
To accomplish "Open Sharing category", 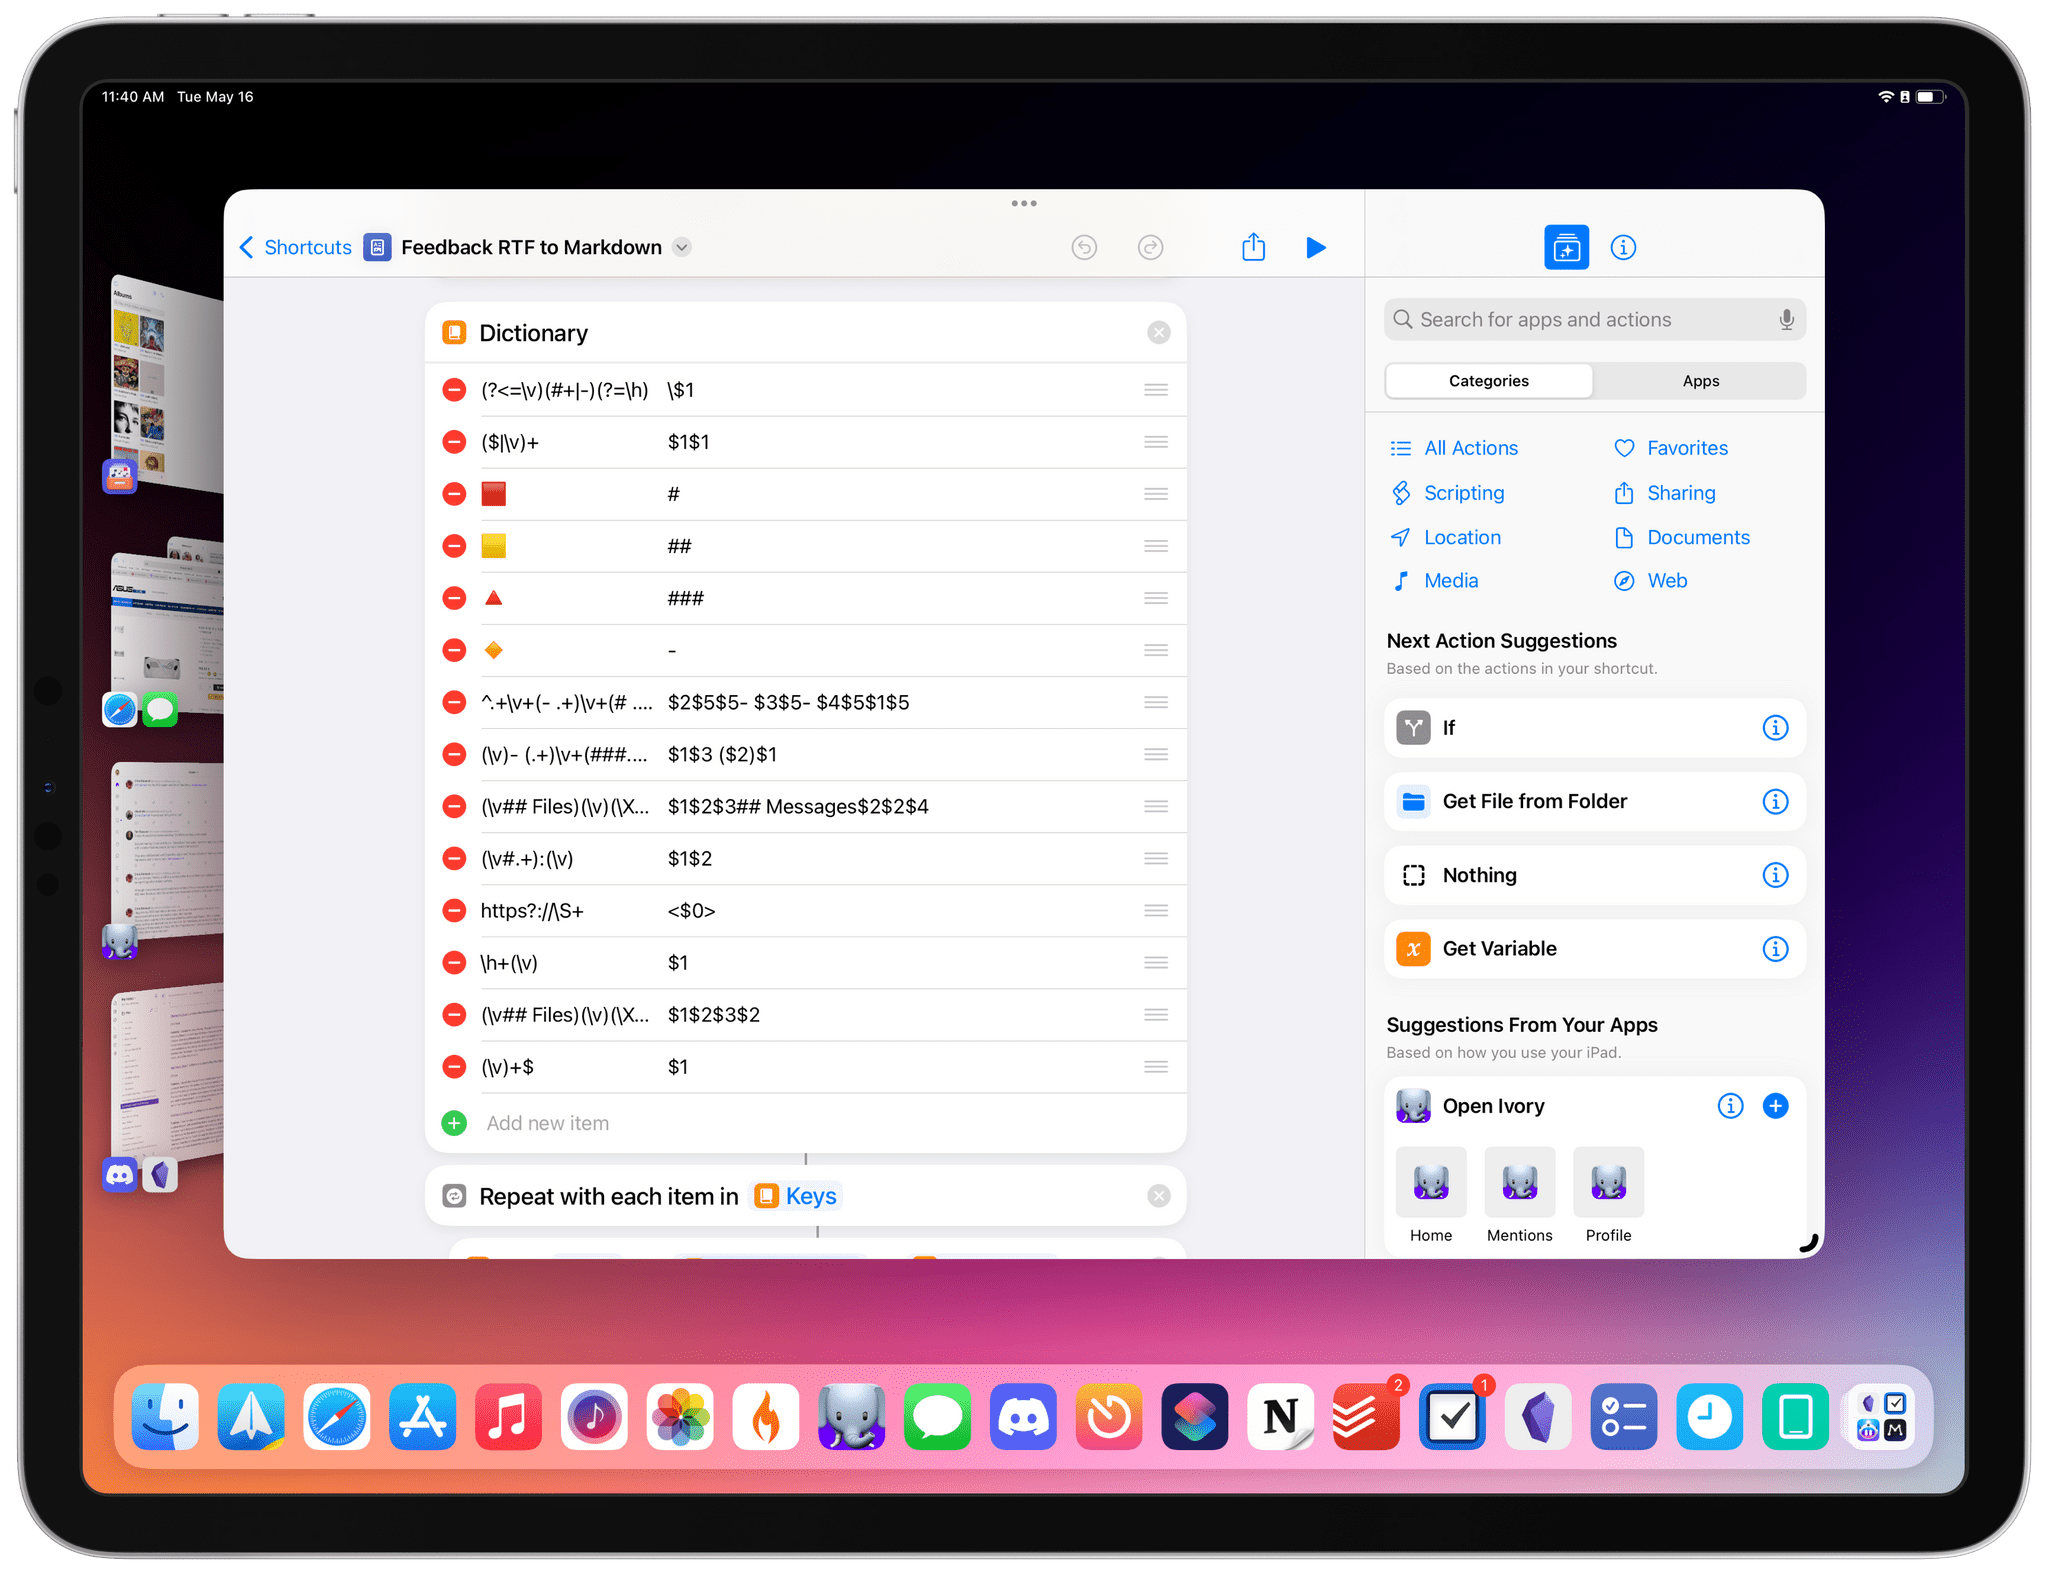I will click(1665, 493).
